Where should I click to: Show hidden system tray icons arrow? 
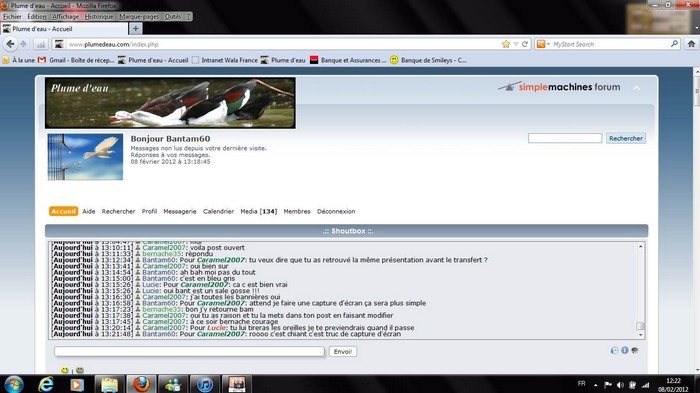(596, 385)
